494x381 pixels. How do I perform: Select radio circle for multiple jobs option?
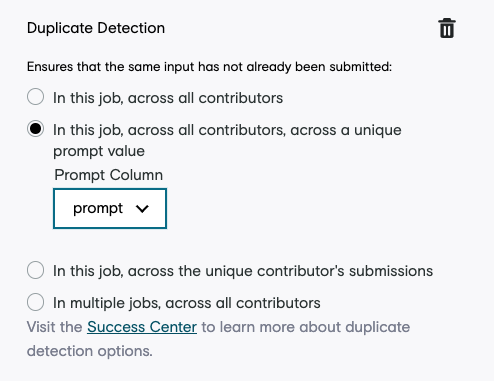35,302
